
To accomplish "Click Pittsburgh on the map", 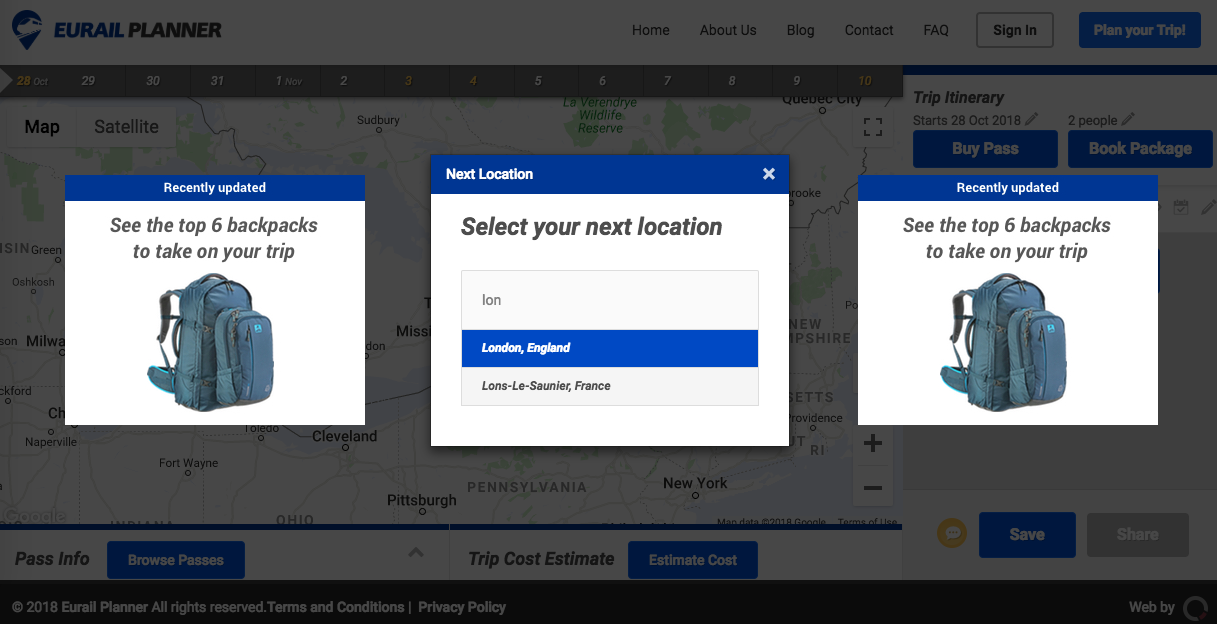I will pos(422,500).
